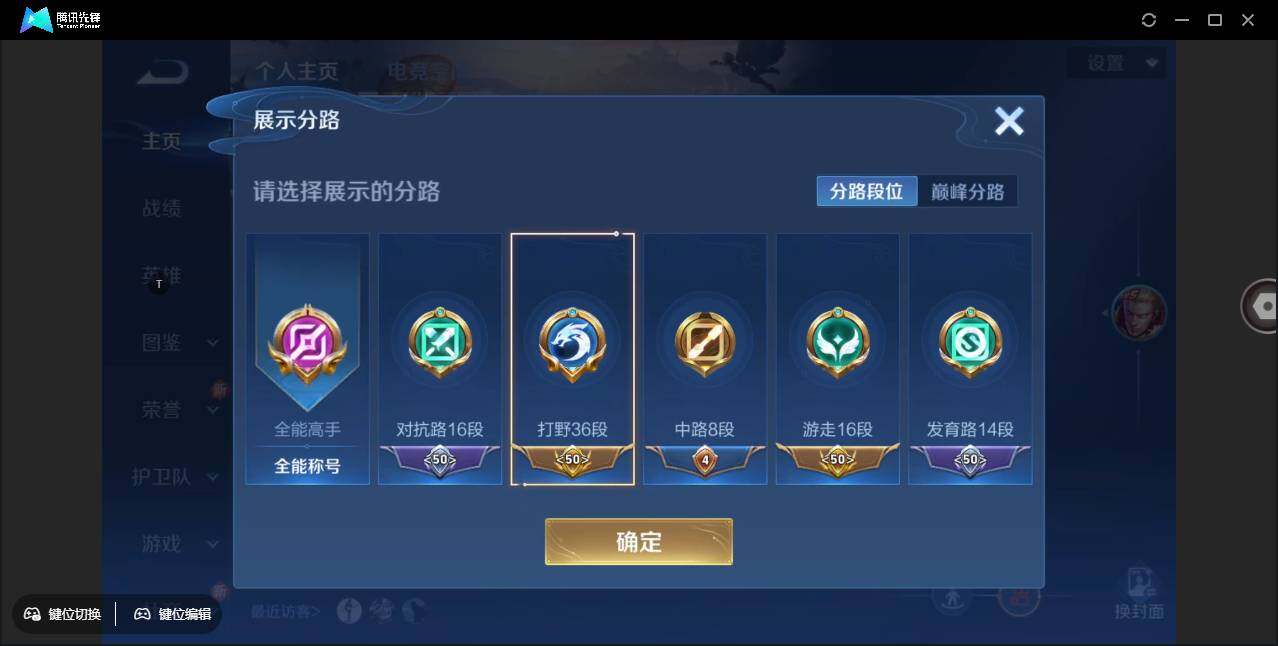Click the 键位切换 button
This screenshot has height=646, width=1278.
[x=64, y=613]
